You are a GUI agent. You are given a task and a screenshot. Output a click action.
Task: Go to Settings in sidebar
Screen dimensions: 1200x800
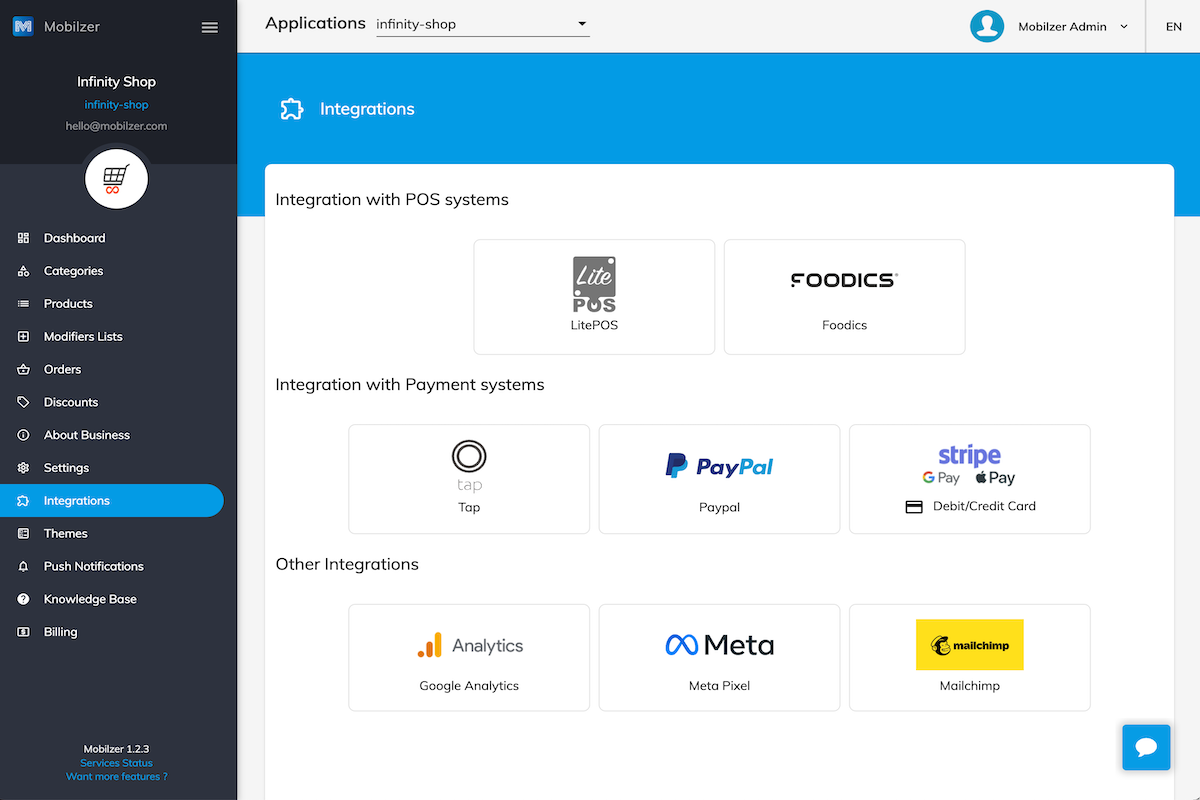(x=112, y=468)
